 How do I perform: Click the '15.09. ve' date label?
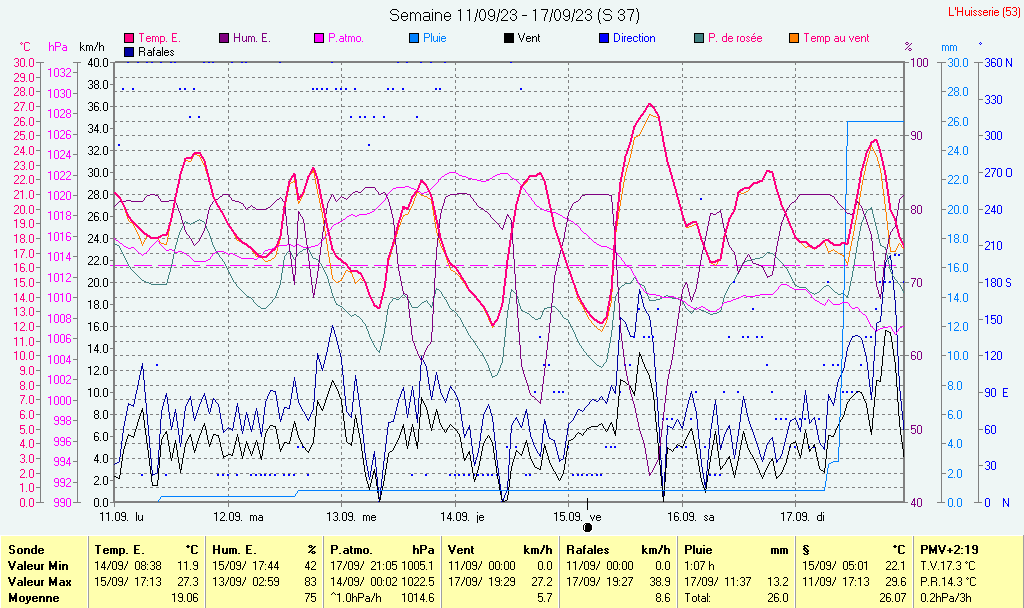tap(577, 517)
